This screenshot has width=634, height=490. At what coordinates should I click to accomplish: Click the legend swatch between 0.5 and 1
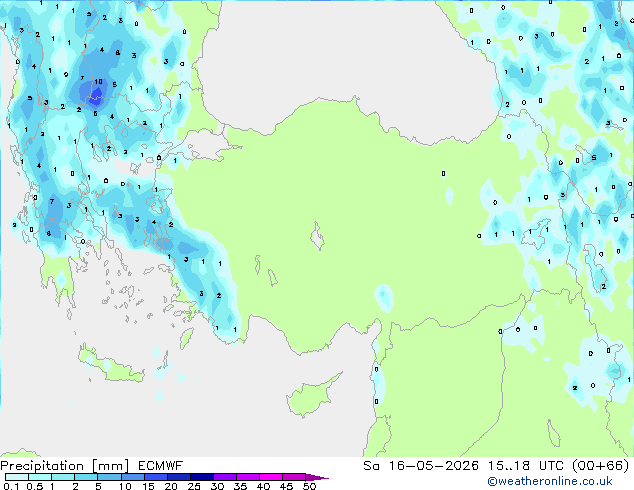40,477
